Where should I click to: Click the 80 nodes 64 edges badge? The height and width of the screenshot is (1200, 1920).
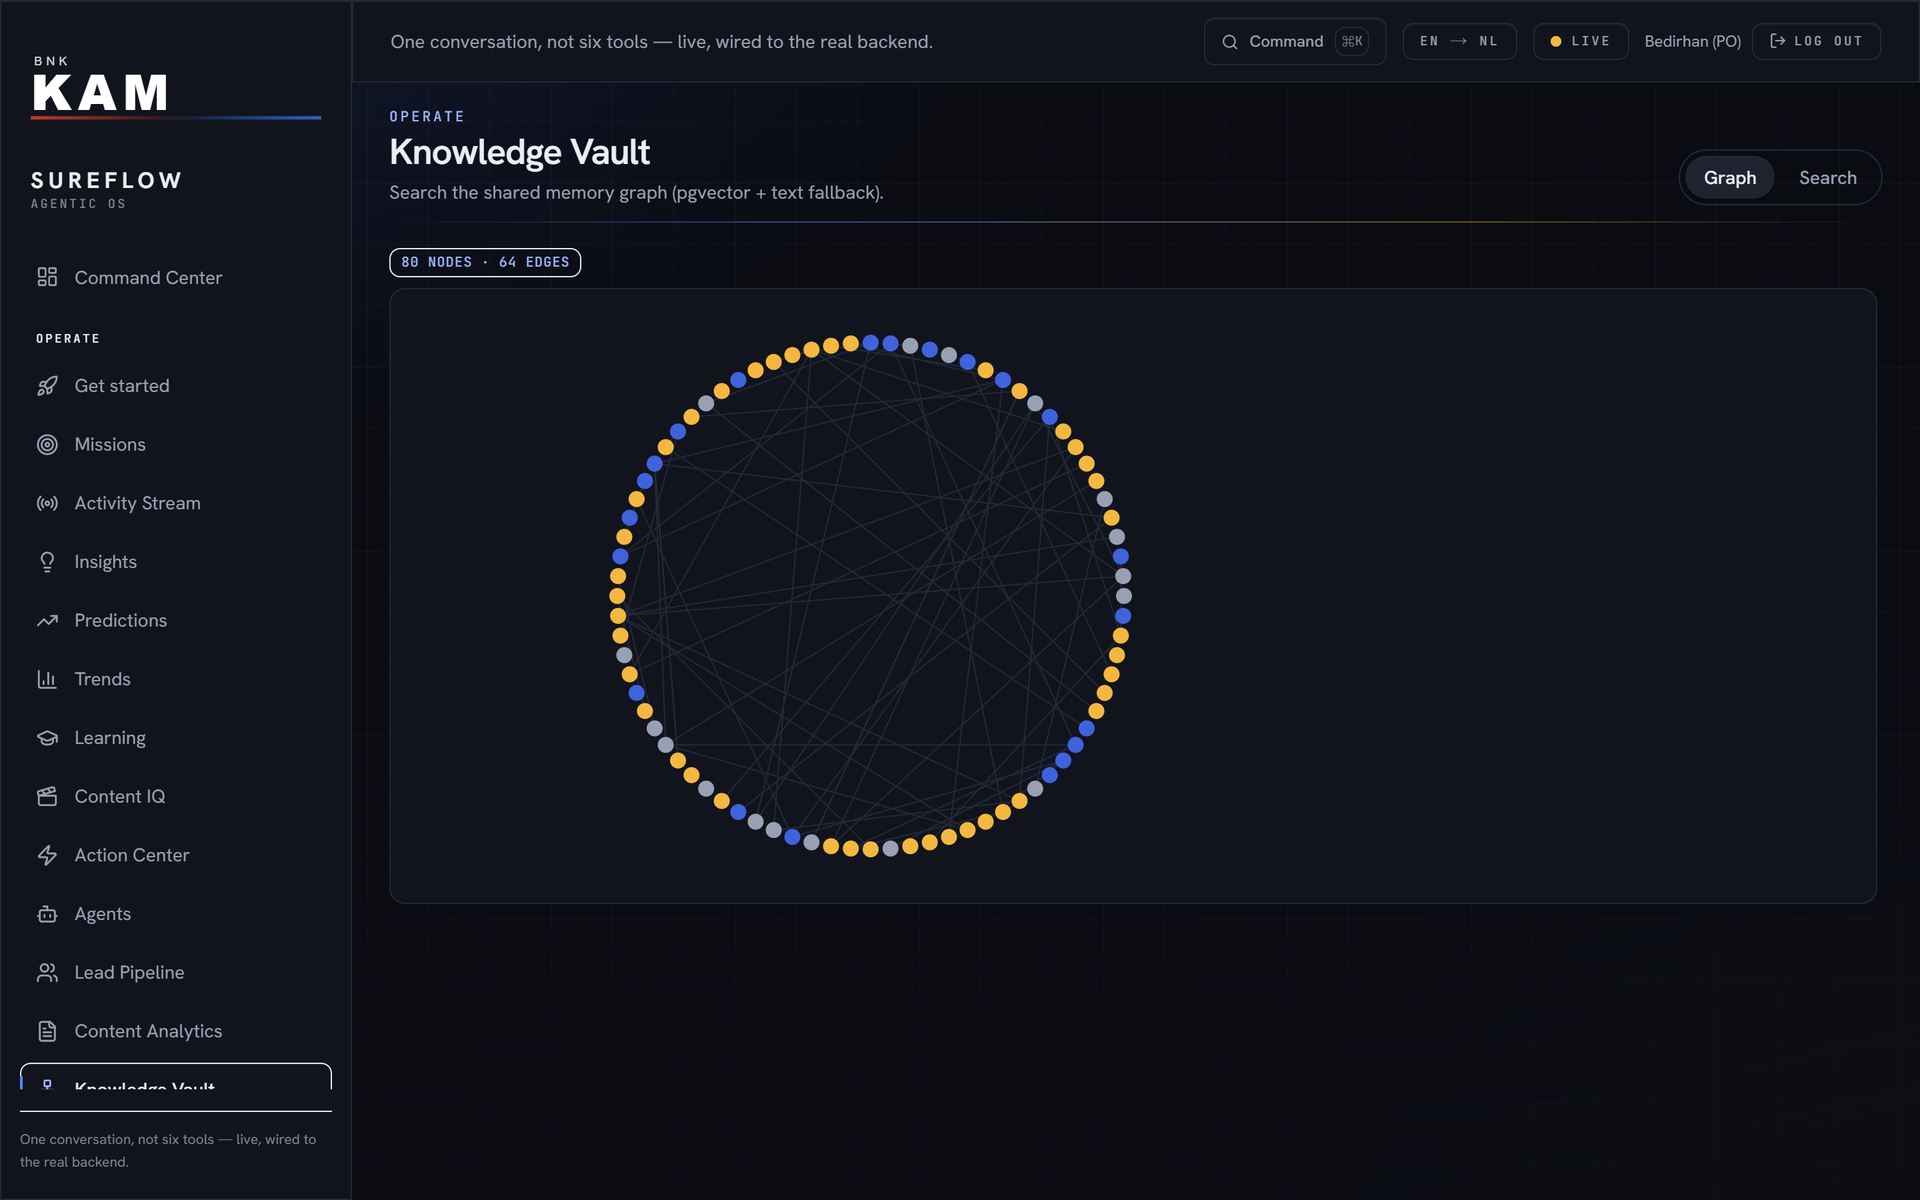(485, 262)
